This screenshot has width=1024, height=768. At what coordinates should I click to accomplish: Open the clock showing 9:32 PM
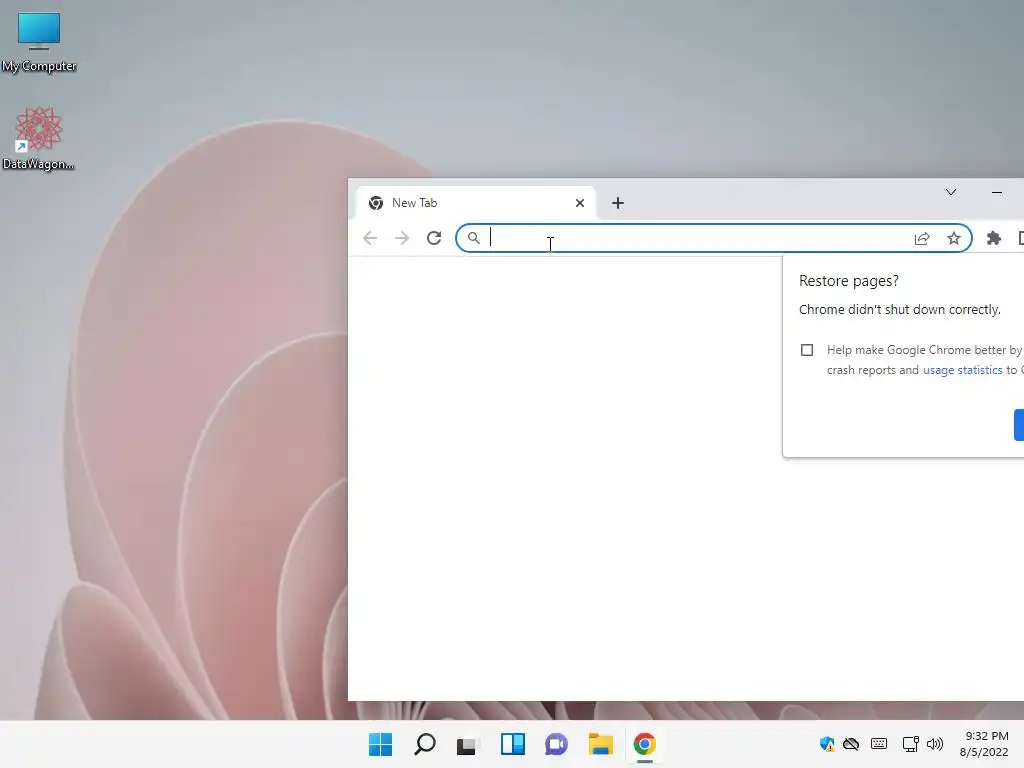(984, 744)
